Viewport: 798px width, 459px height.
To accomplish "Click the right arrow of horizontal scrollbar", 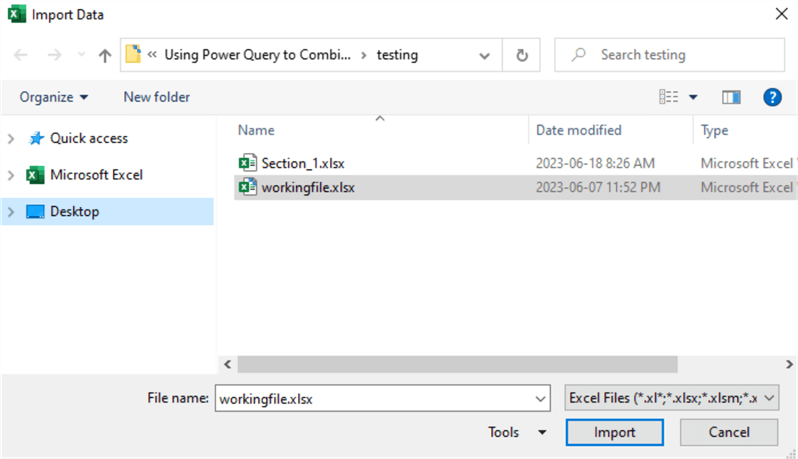I will (x=789, y=364).
